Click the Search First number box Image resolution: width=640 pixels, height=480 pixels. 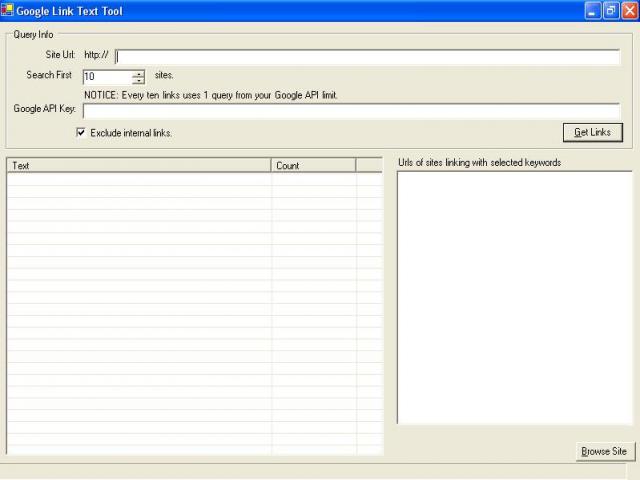[x=108, y=77]
